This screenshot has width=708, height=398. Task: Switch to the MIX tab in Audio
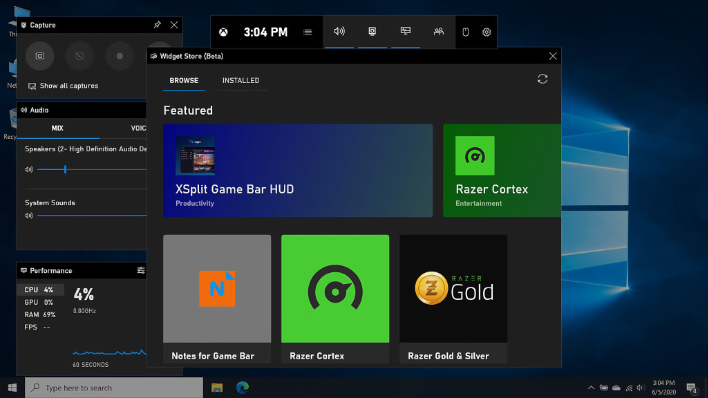(x=57, y=128)
